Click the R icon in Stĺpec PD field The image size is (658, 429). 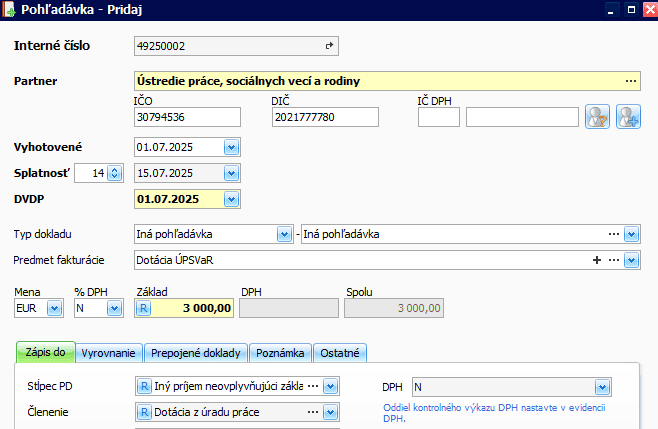(143, 386)
